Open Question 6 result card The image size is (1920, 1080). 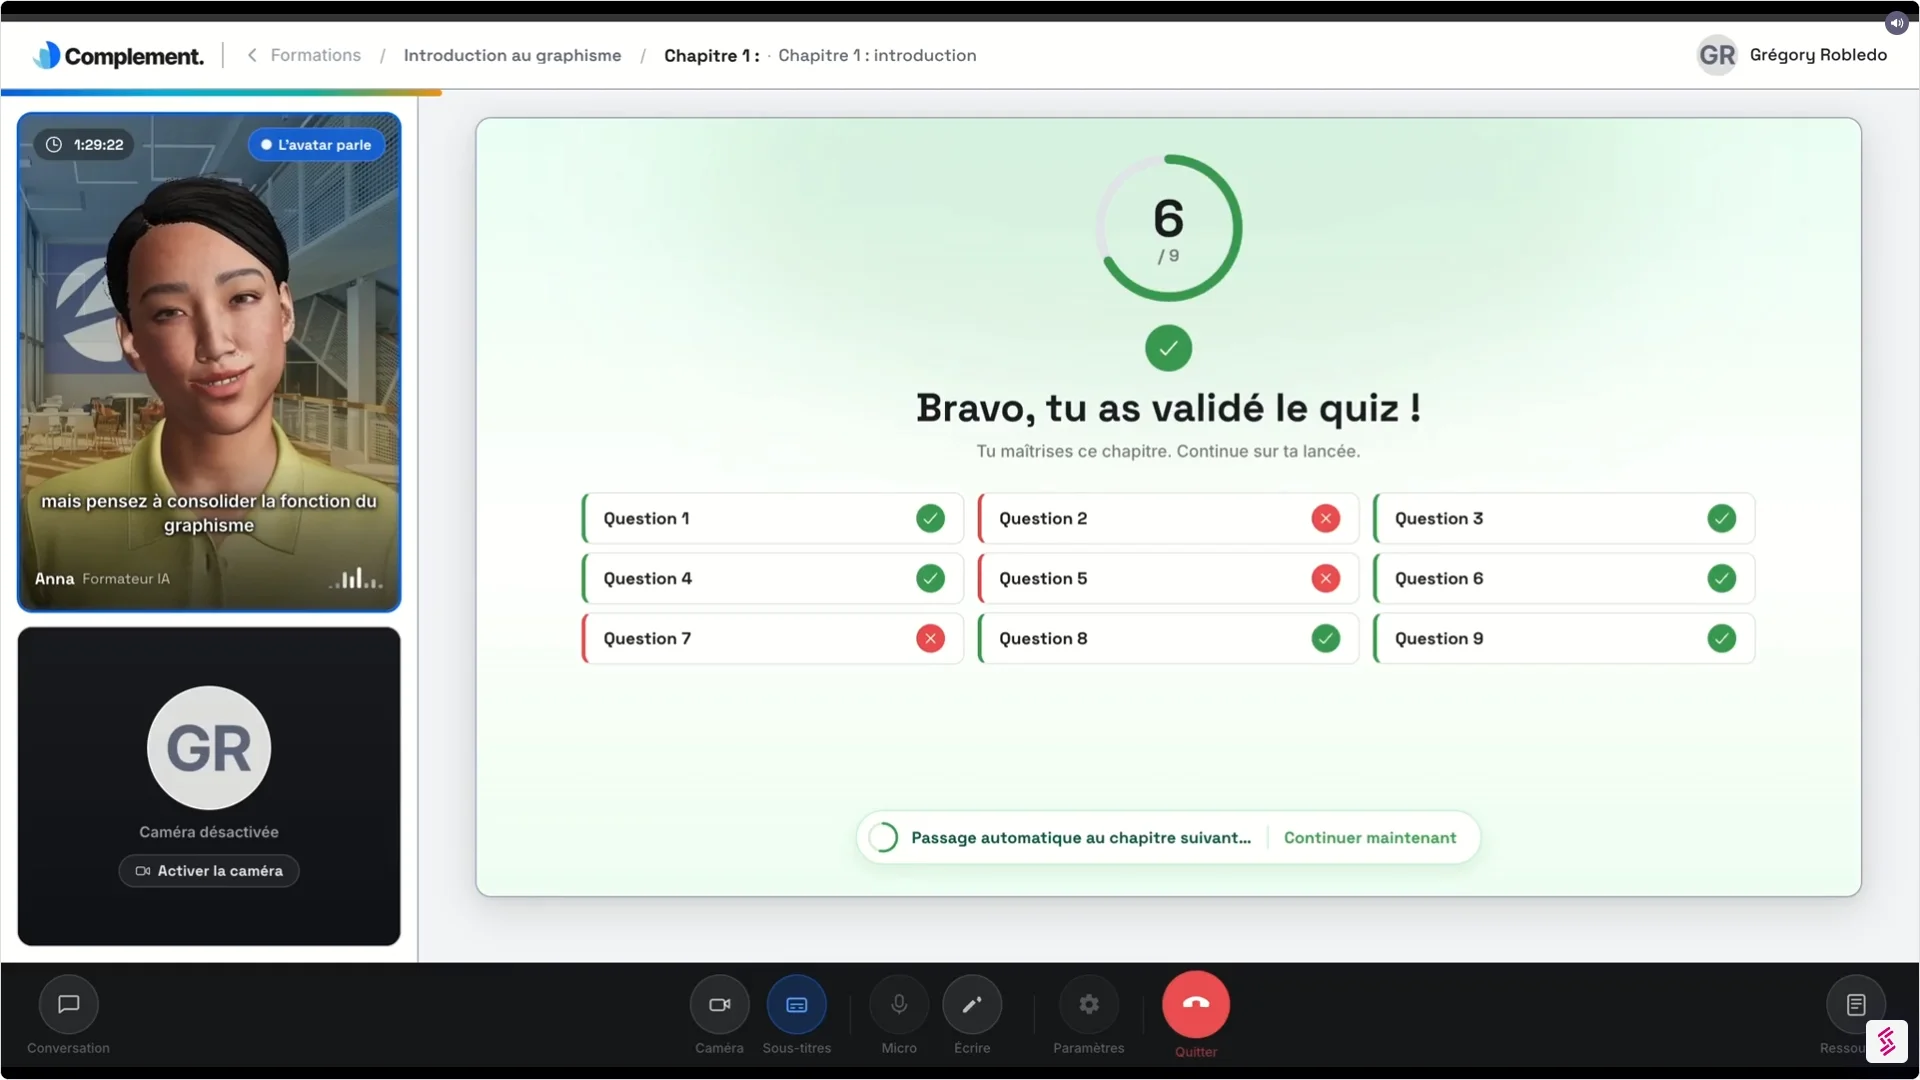(1564, 578)
